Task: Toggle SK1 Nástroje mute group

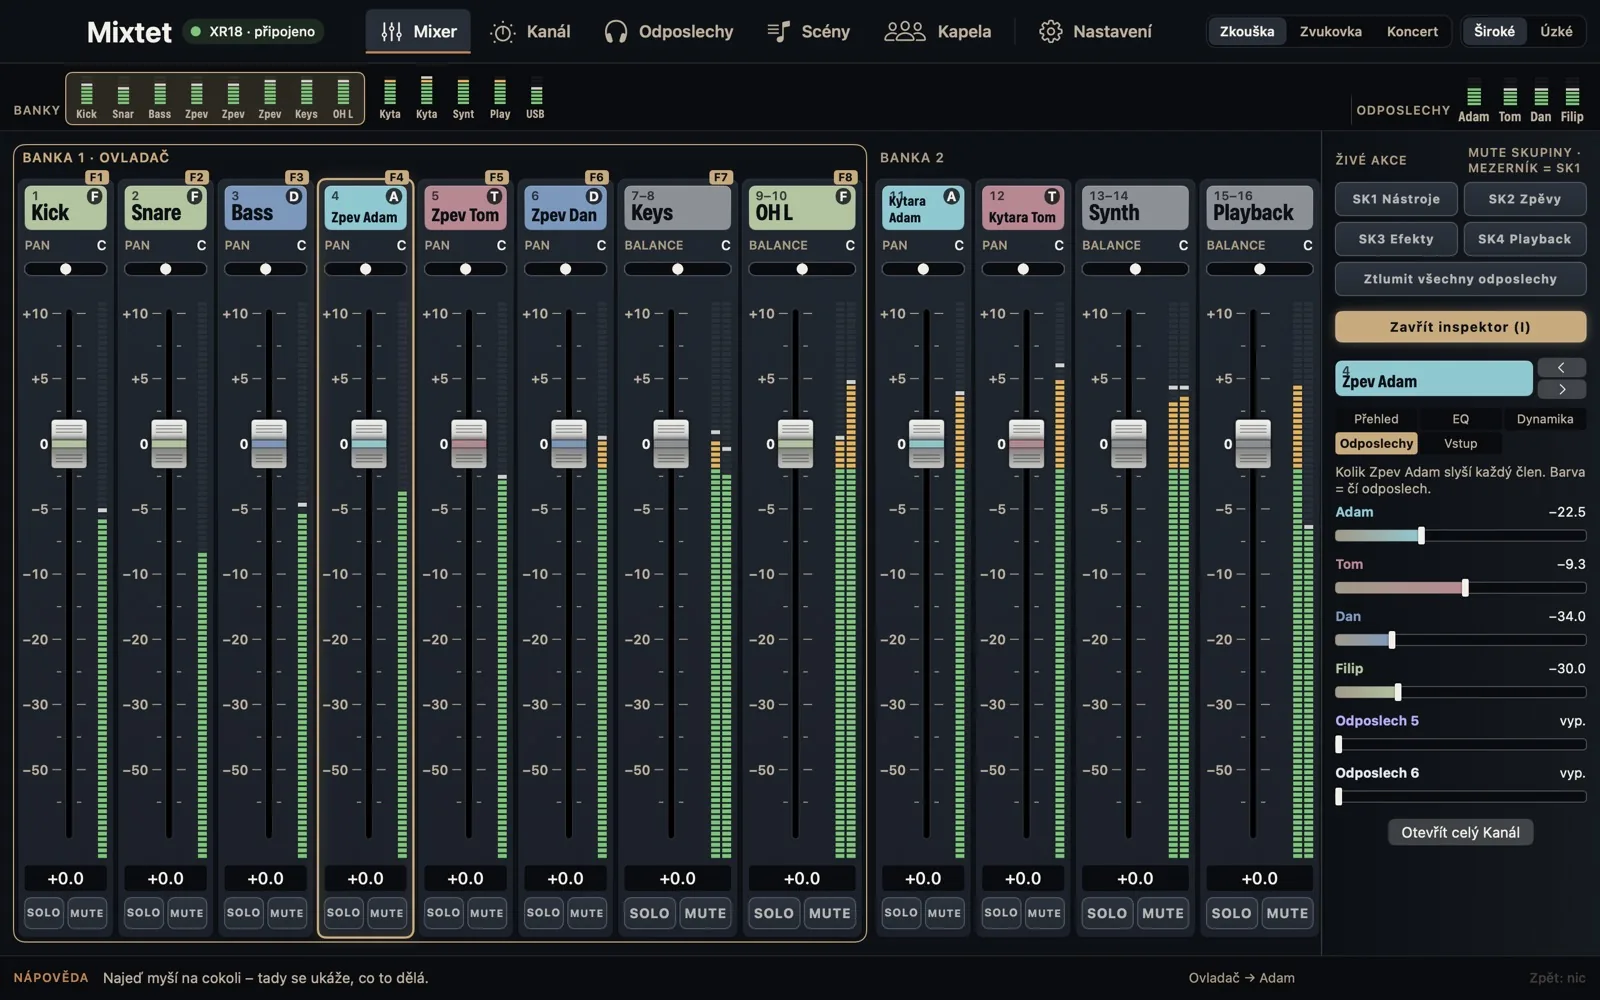Action: click(1396, 199)
